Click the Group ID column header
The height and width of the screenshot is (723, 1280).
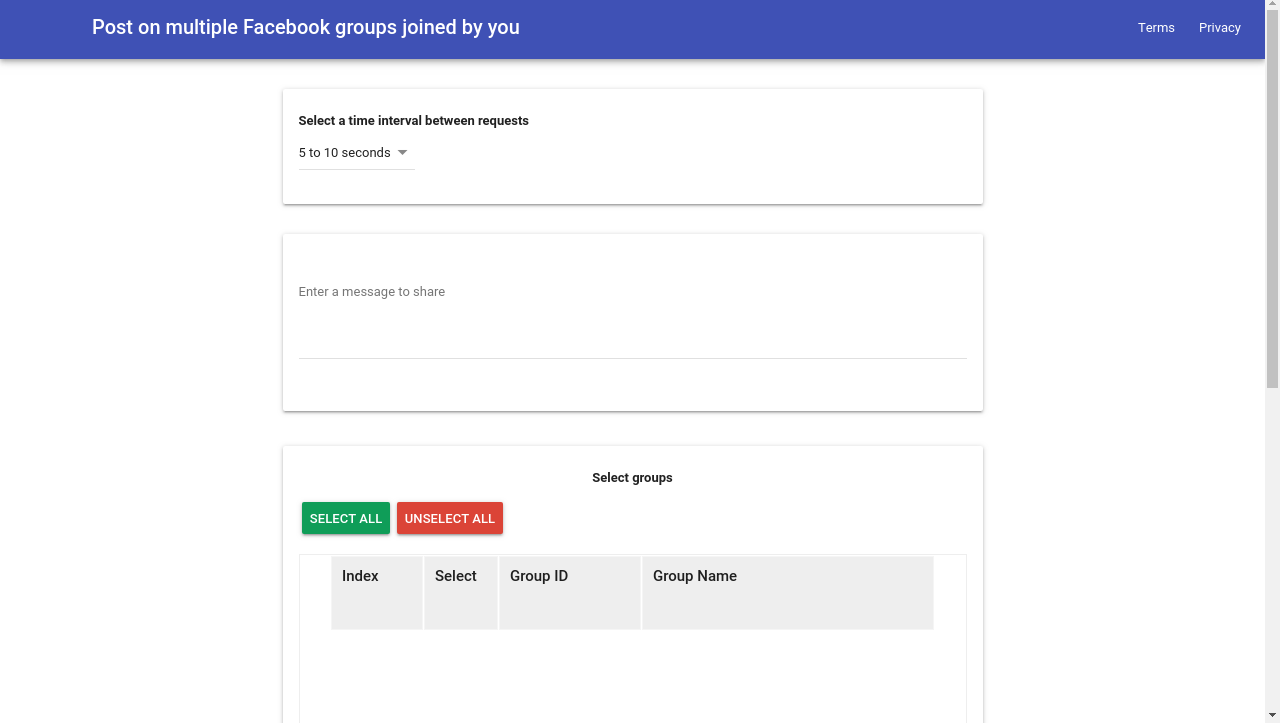(x=570, y=593)
